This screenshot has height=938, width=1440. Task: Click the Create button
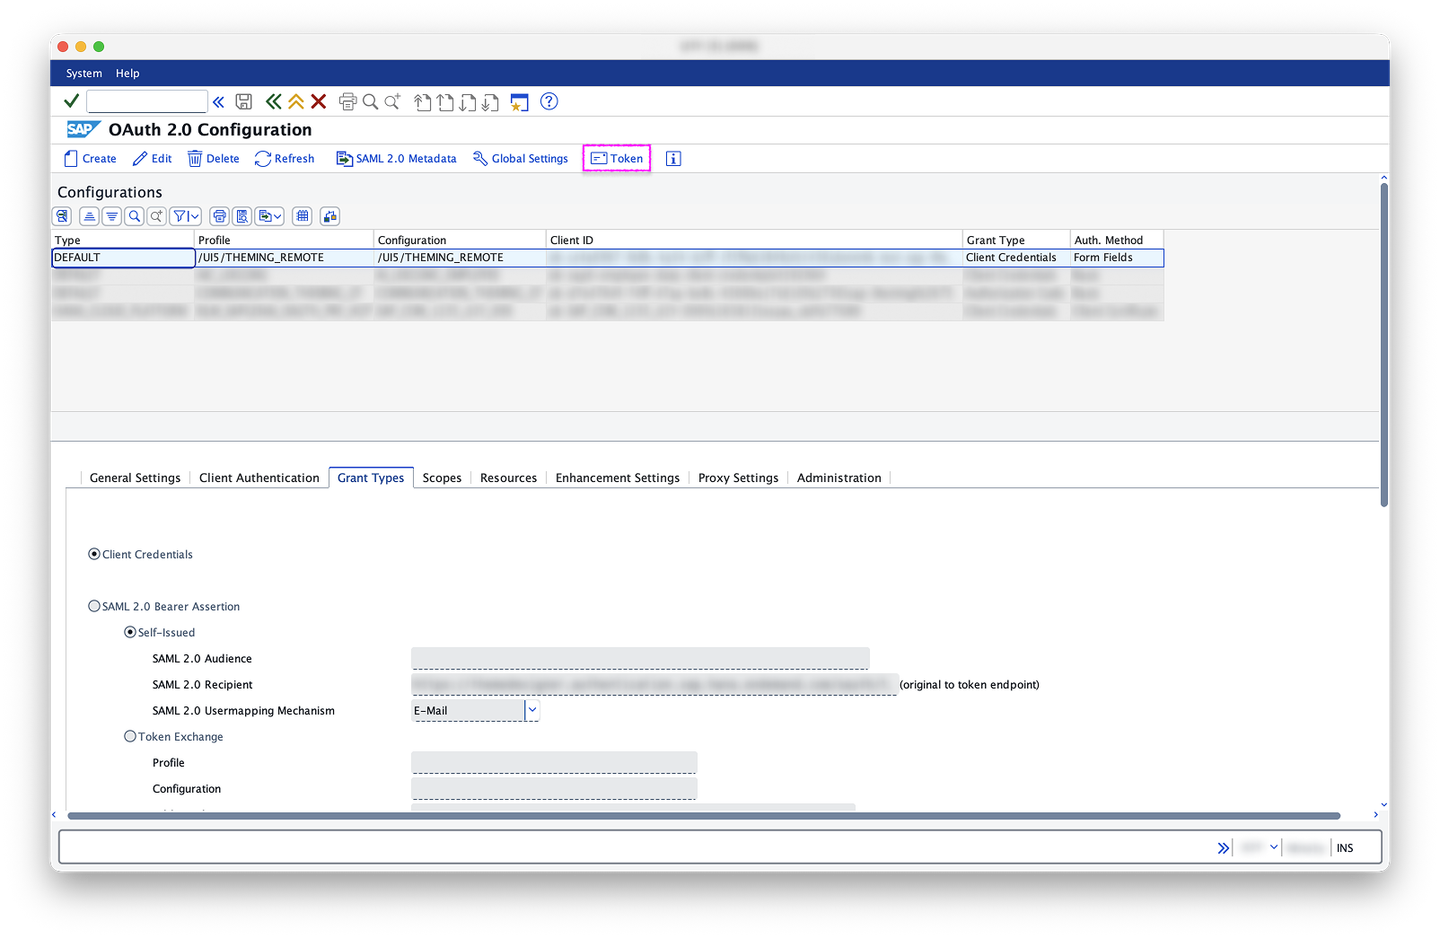point(90,159)
